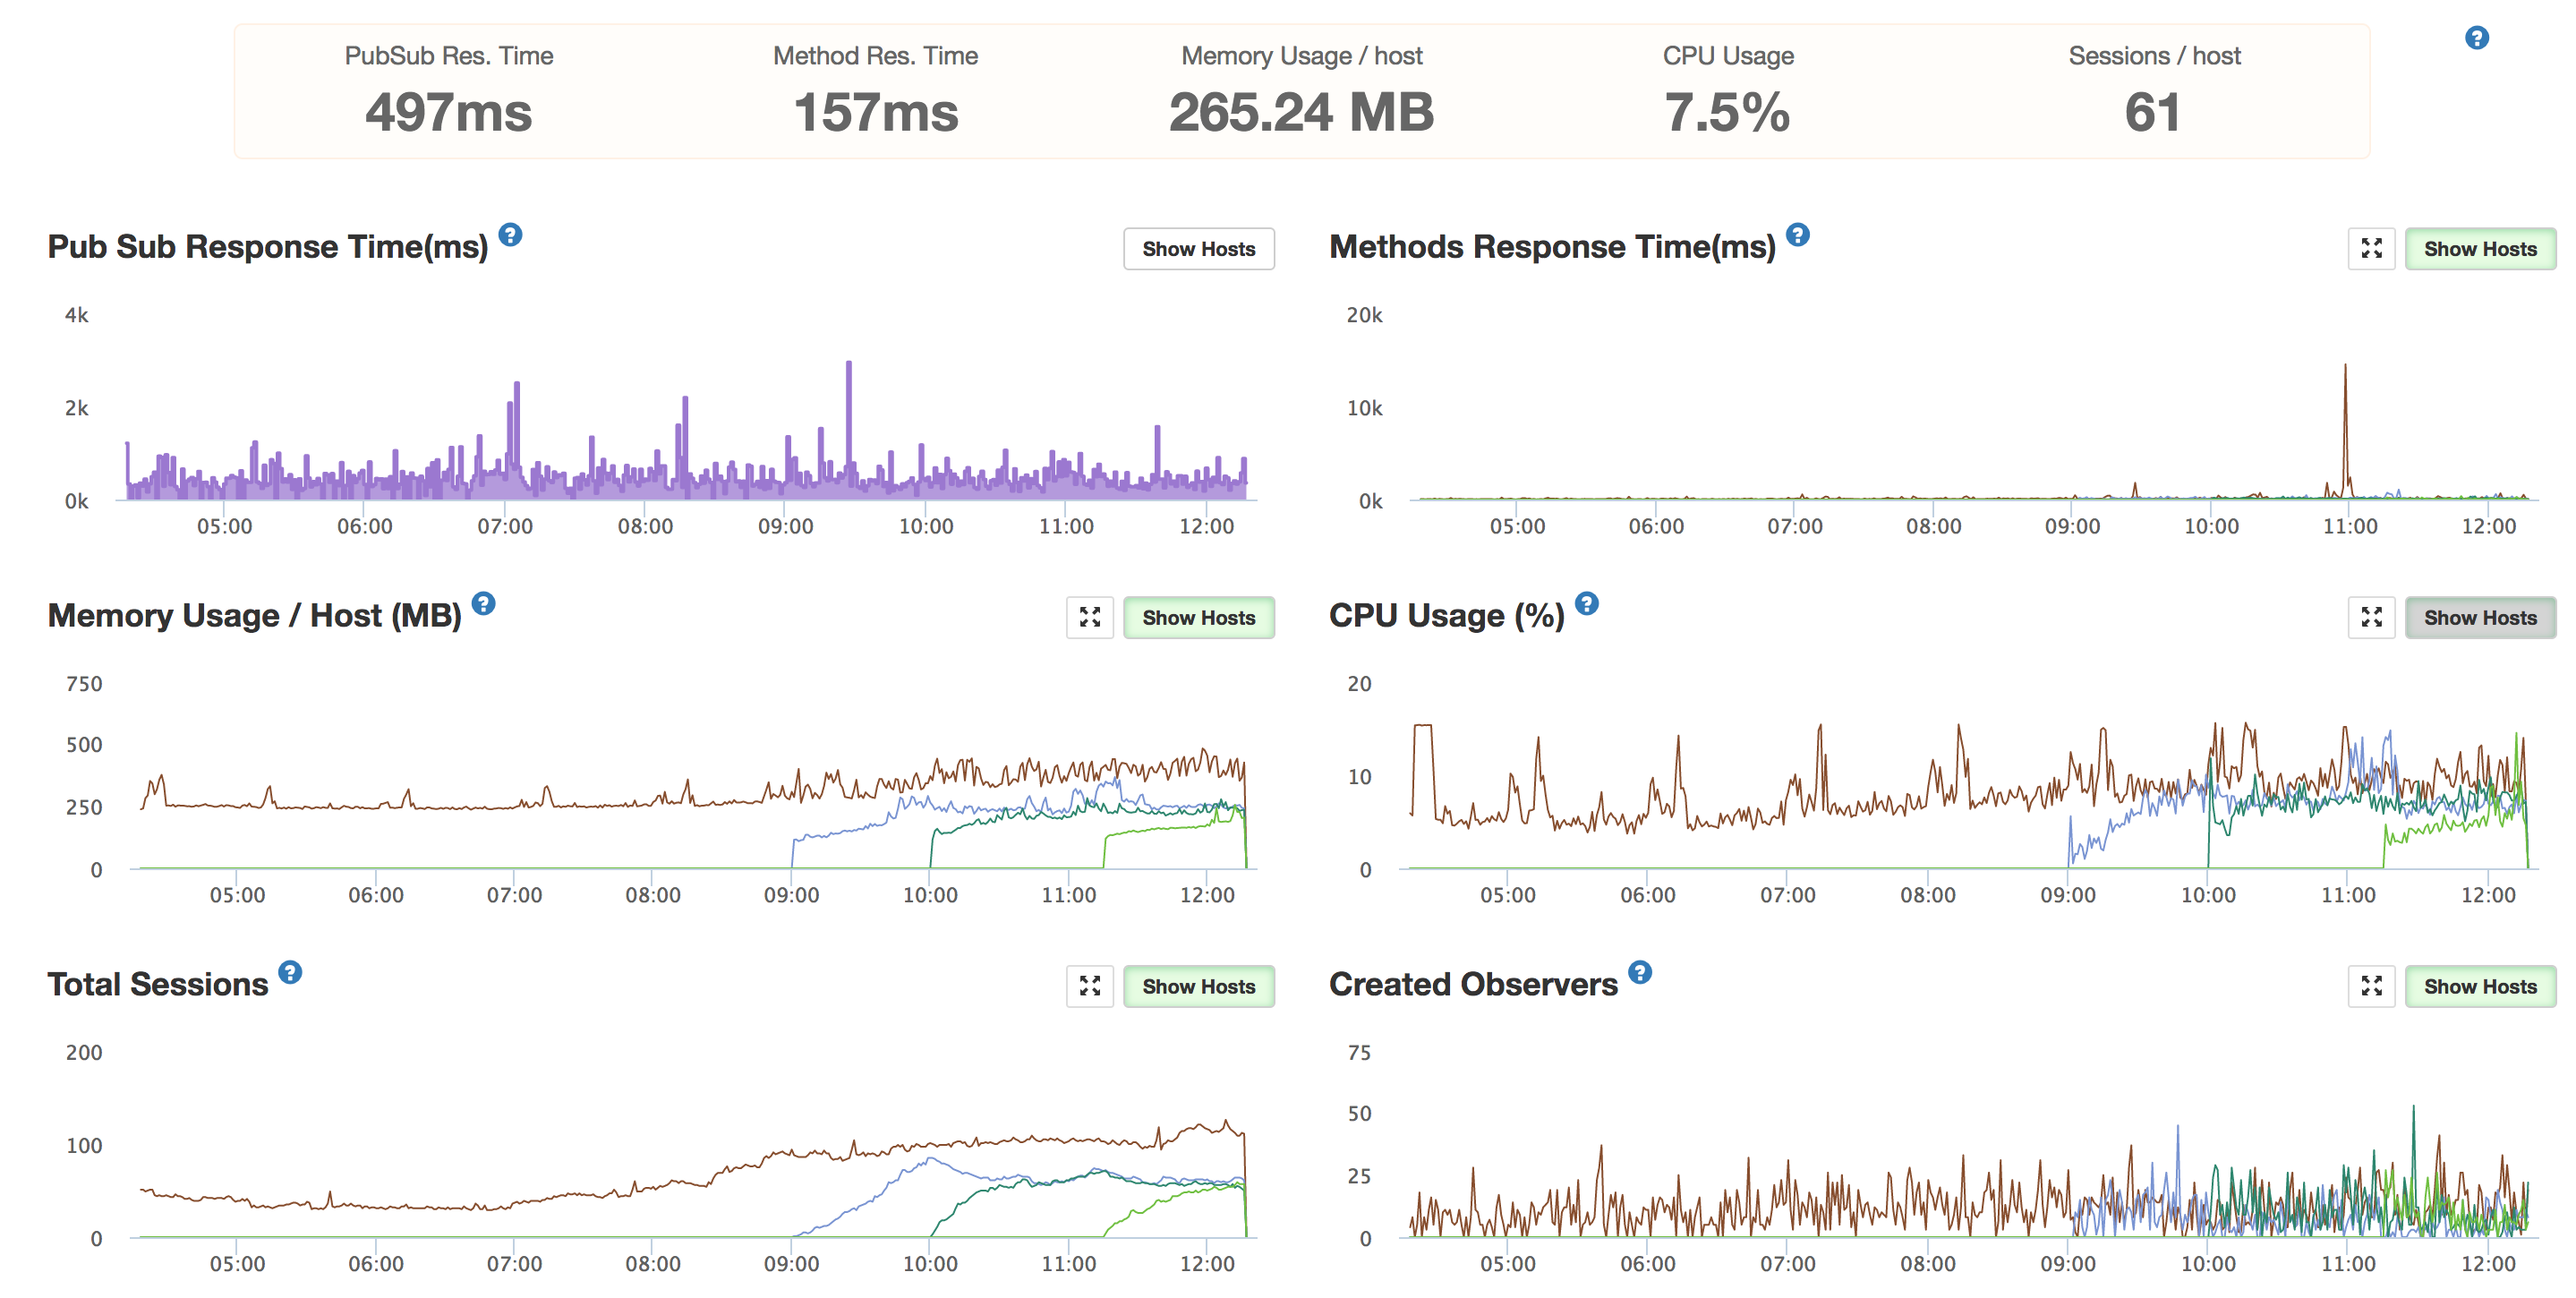Viewport: 2576px width, 1298px height.
Task: Click the 265.24 MB memory usage value
Action: click(1301, 112)
